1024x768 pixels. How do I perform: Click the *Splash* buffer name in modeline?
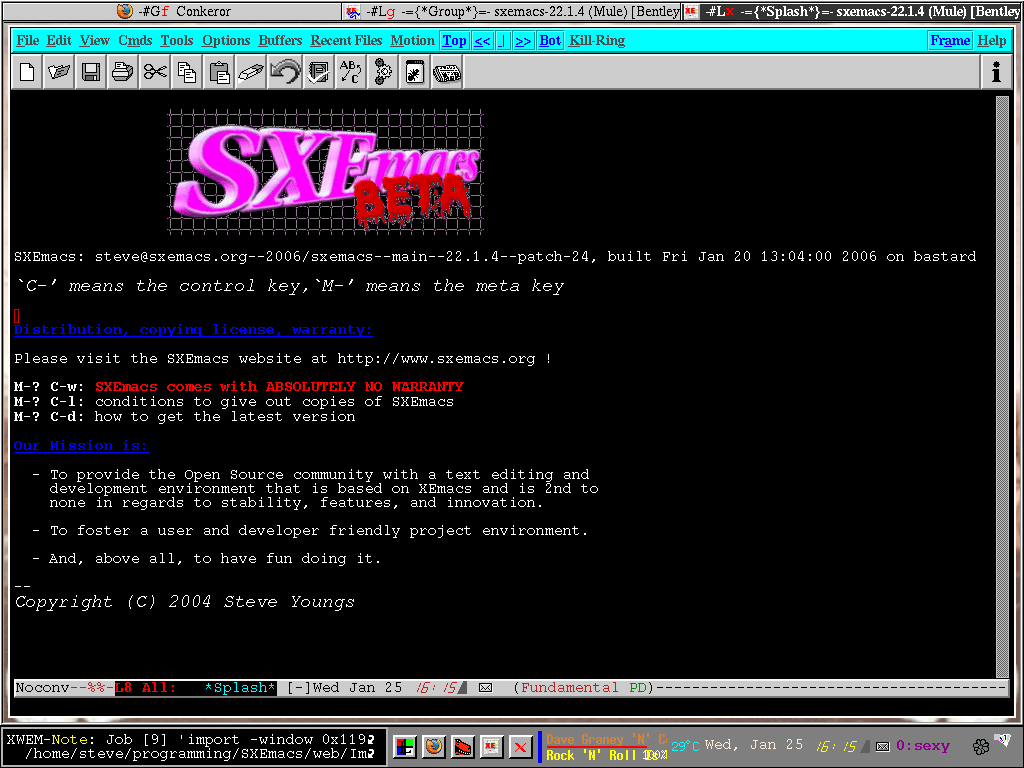point(239,688)
